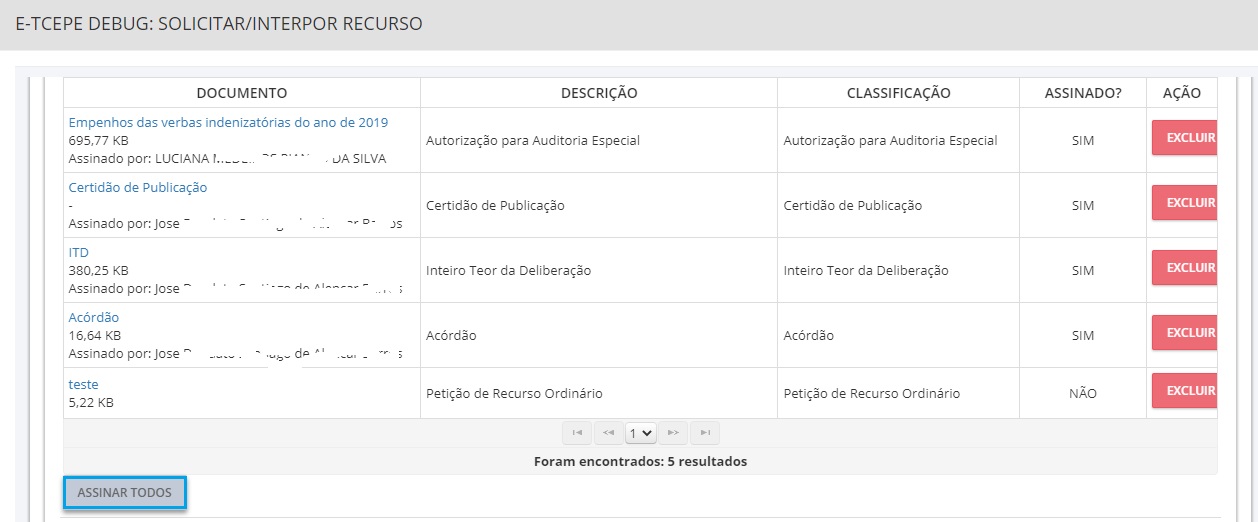
Task: Click the ASSINAR TODOS button
Action: (125, 493)
